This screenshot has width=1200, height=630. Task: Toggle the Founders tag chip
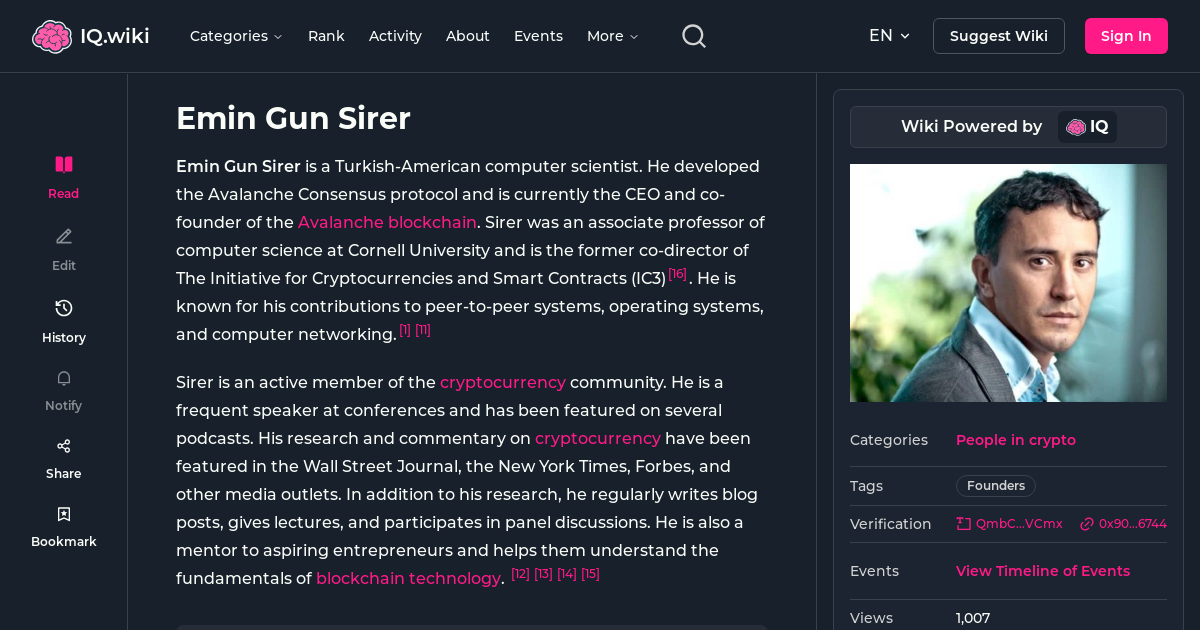(x=995, y=485)
